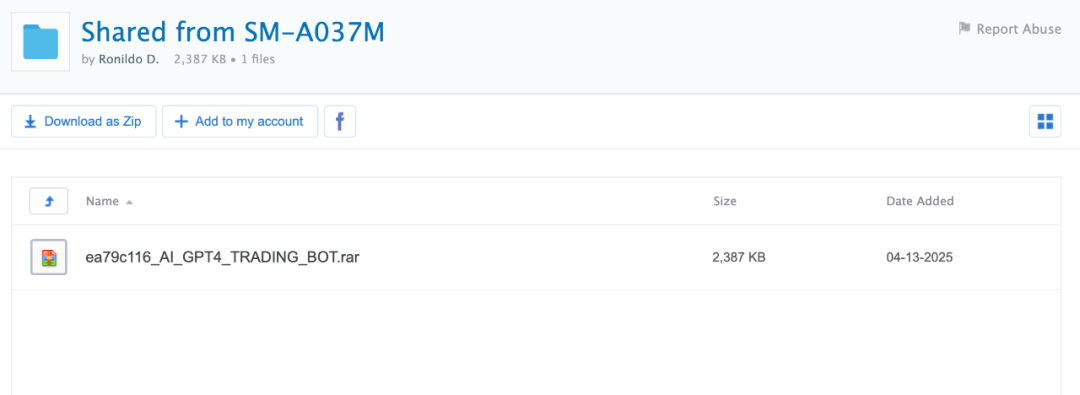Sort files by Date Added column

[920, 201]
